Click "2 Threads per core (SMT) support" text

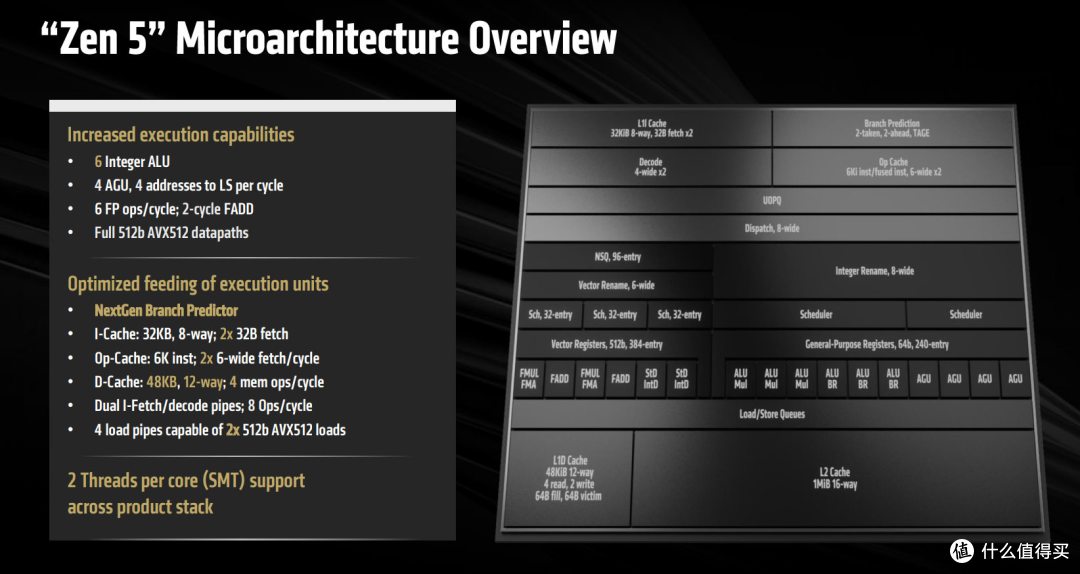click(x=186, y=480)
